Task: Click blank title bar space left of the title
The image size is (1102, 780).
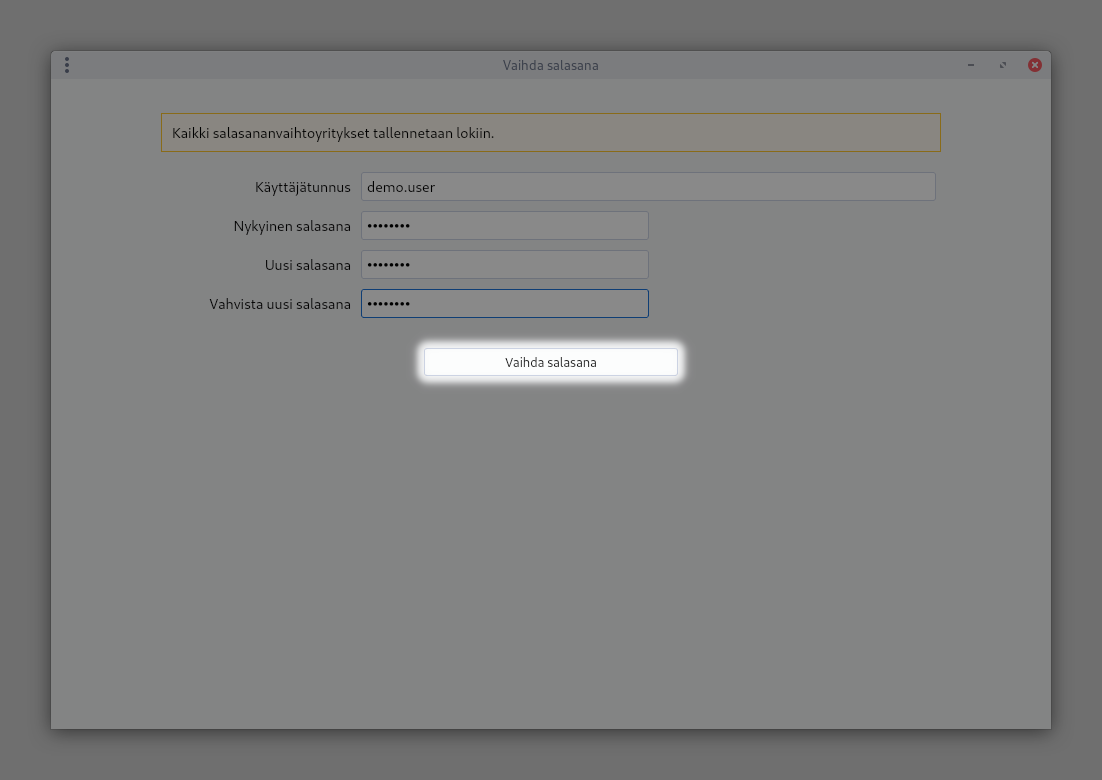Action: 280,65
